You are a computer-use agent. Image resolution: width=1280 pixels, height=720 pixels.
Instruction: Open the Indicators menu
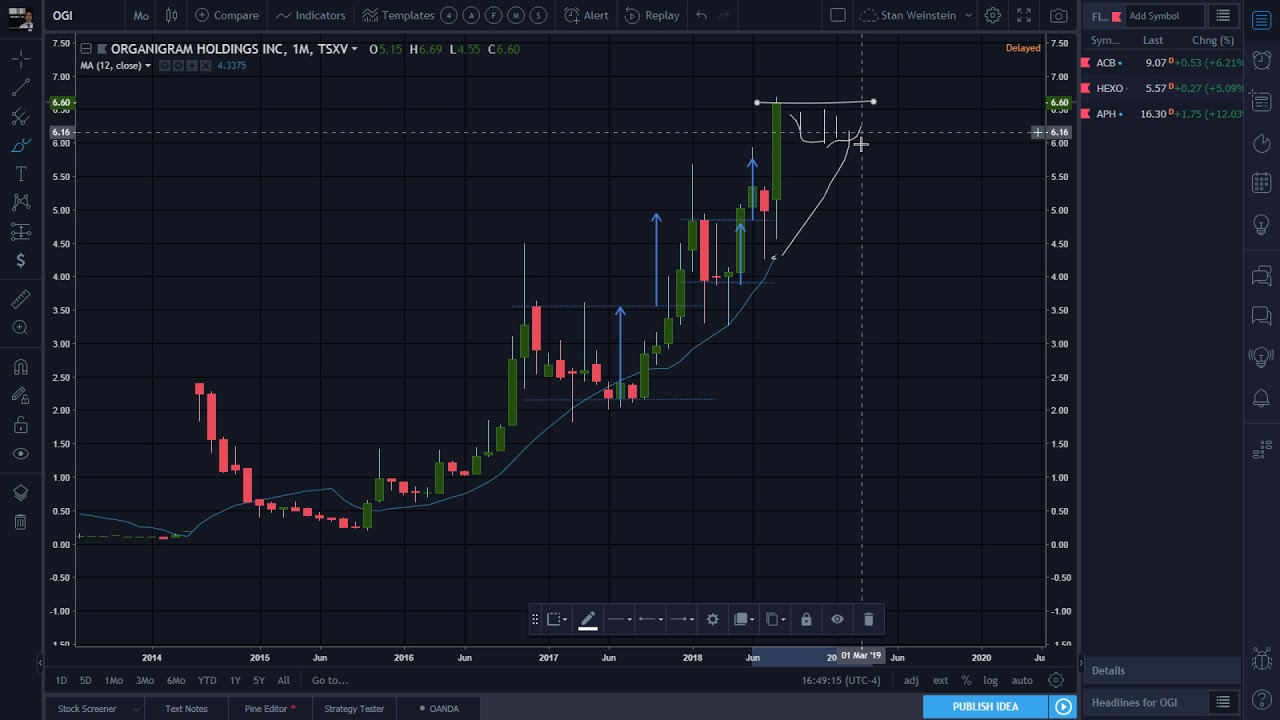pos(311,15)
